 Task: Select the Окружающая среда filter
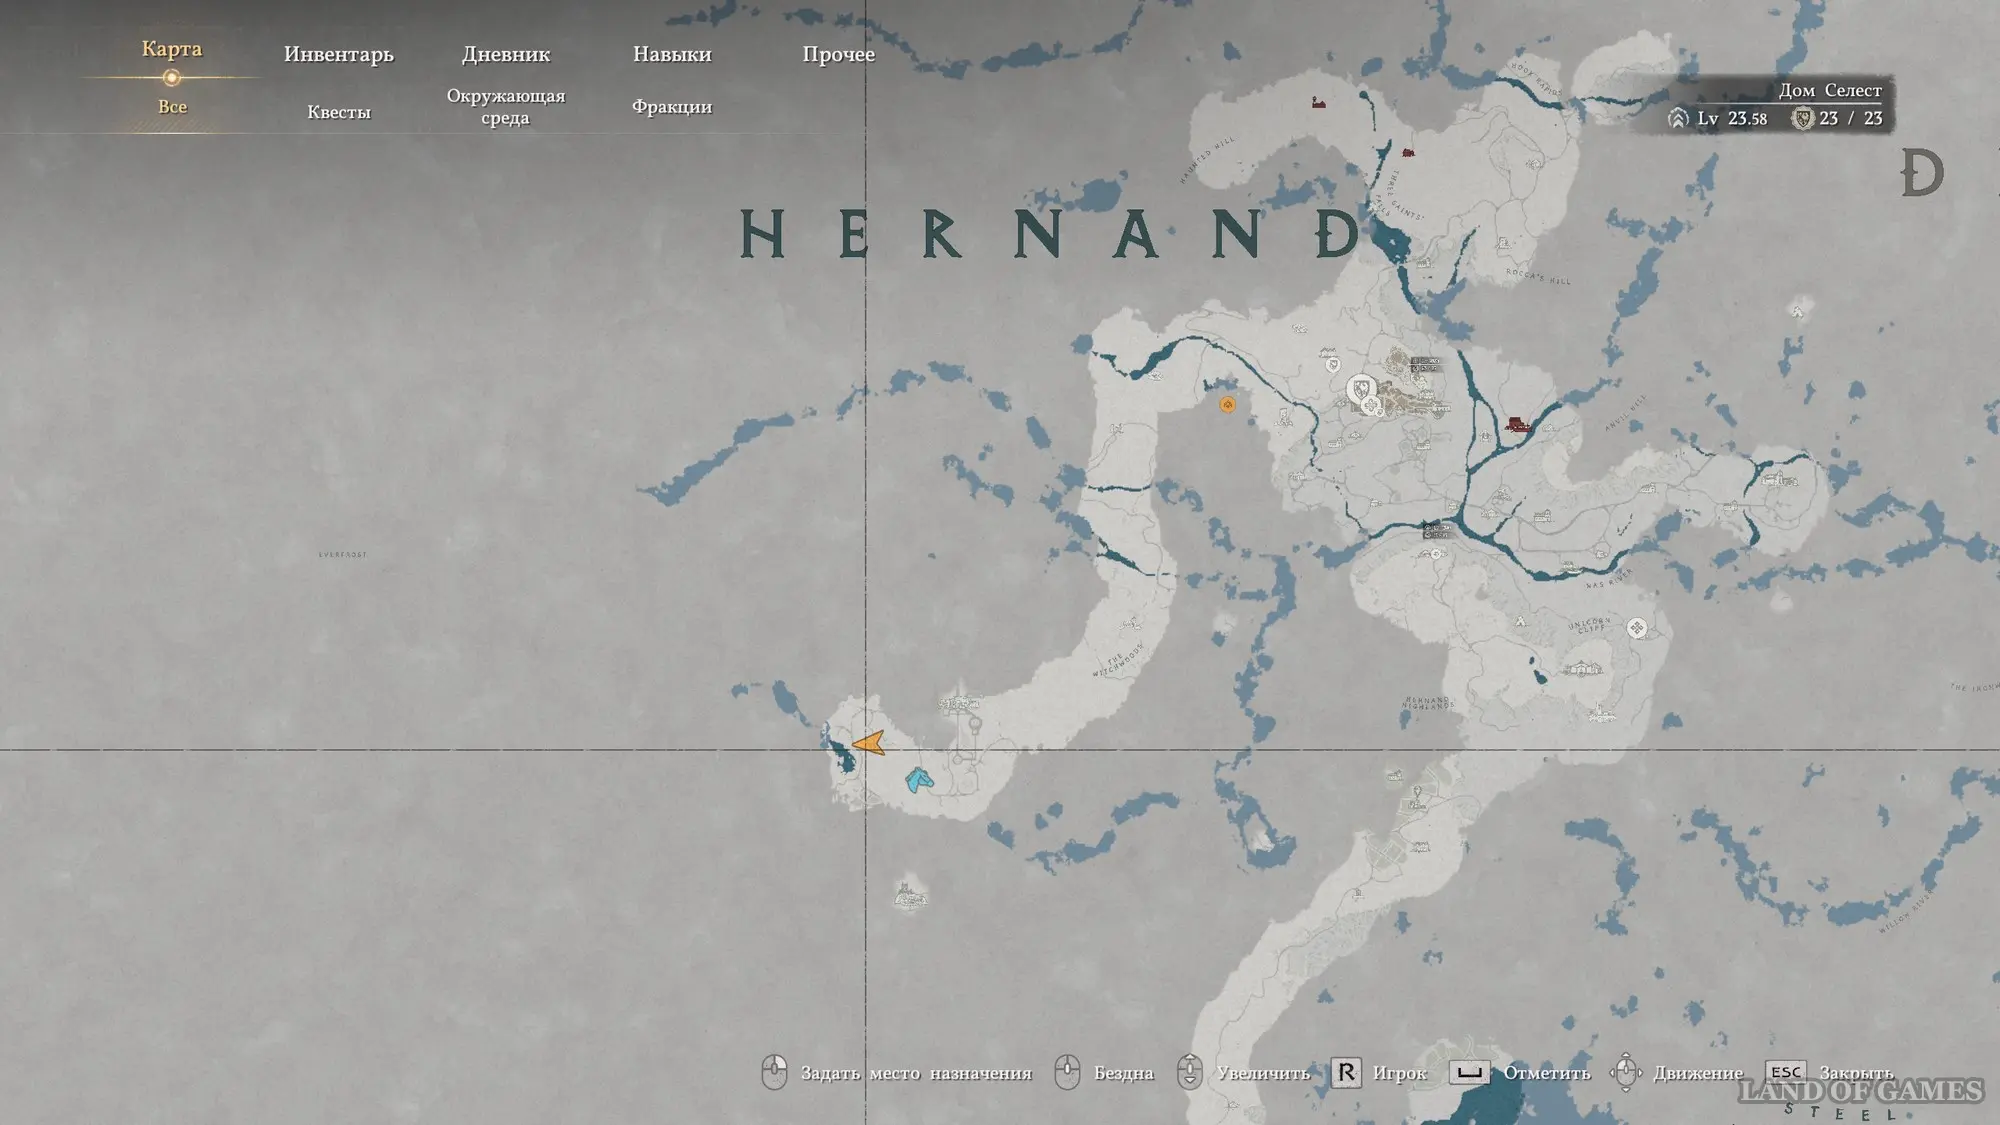point(505,107)
